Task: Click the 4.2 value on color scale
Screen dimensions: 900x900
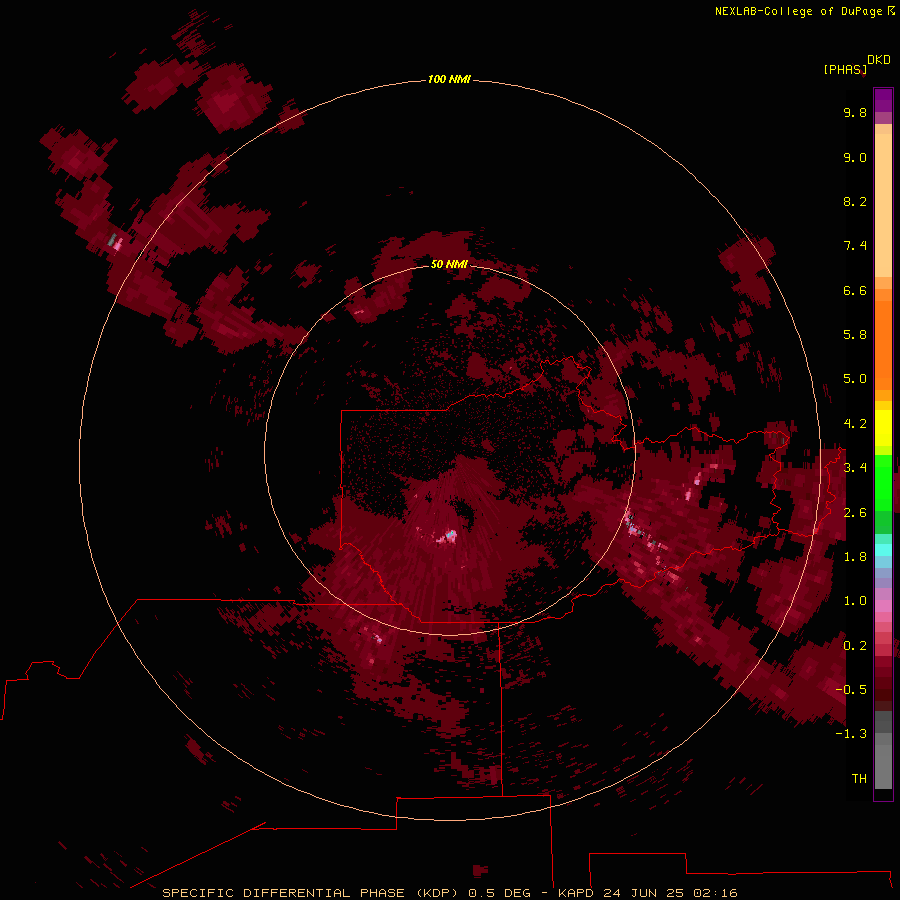Action: pos(855,424)
